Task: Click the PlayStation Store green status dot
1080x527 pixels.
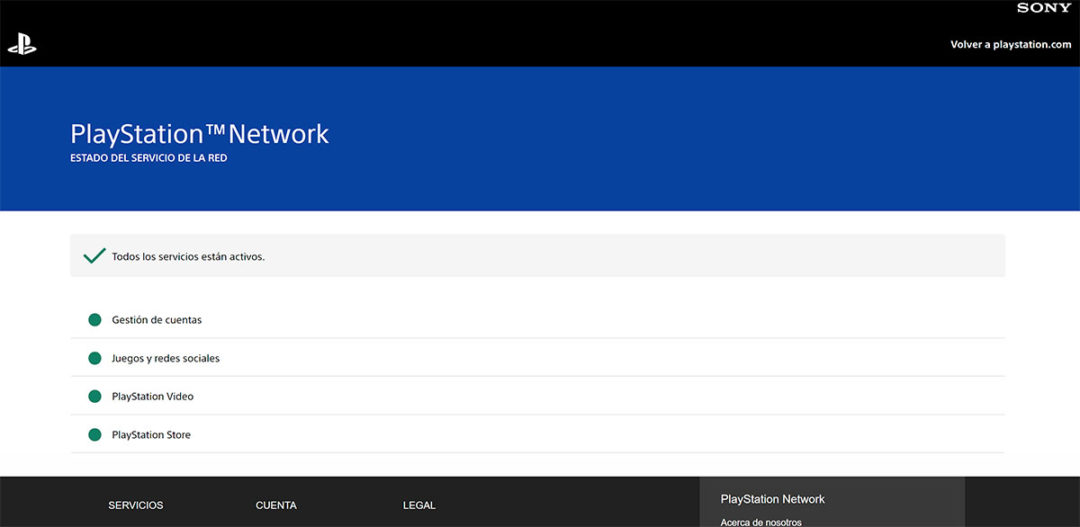Action: (95, 435)
